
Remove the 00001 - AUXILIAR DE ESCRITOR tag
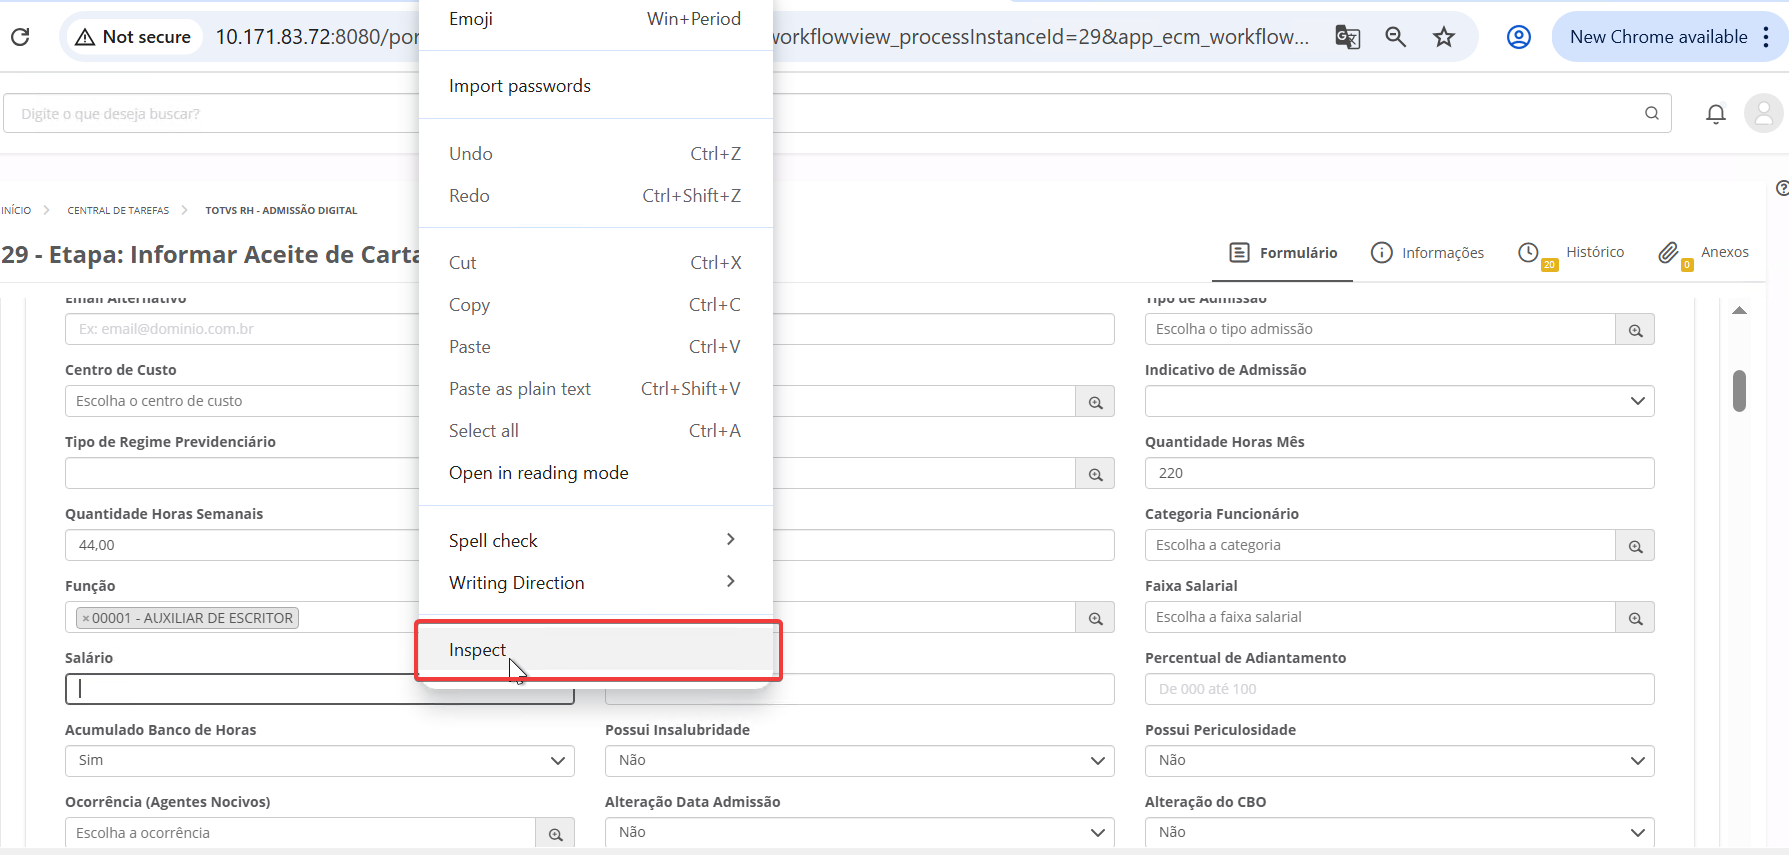pyautogui.click(x=85, y=619)
